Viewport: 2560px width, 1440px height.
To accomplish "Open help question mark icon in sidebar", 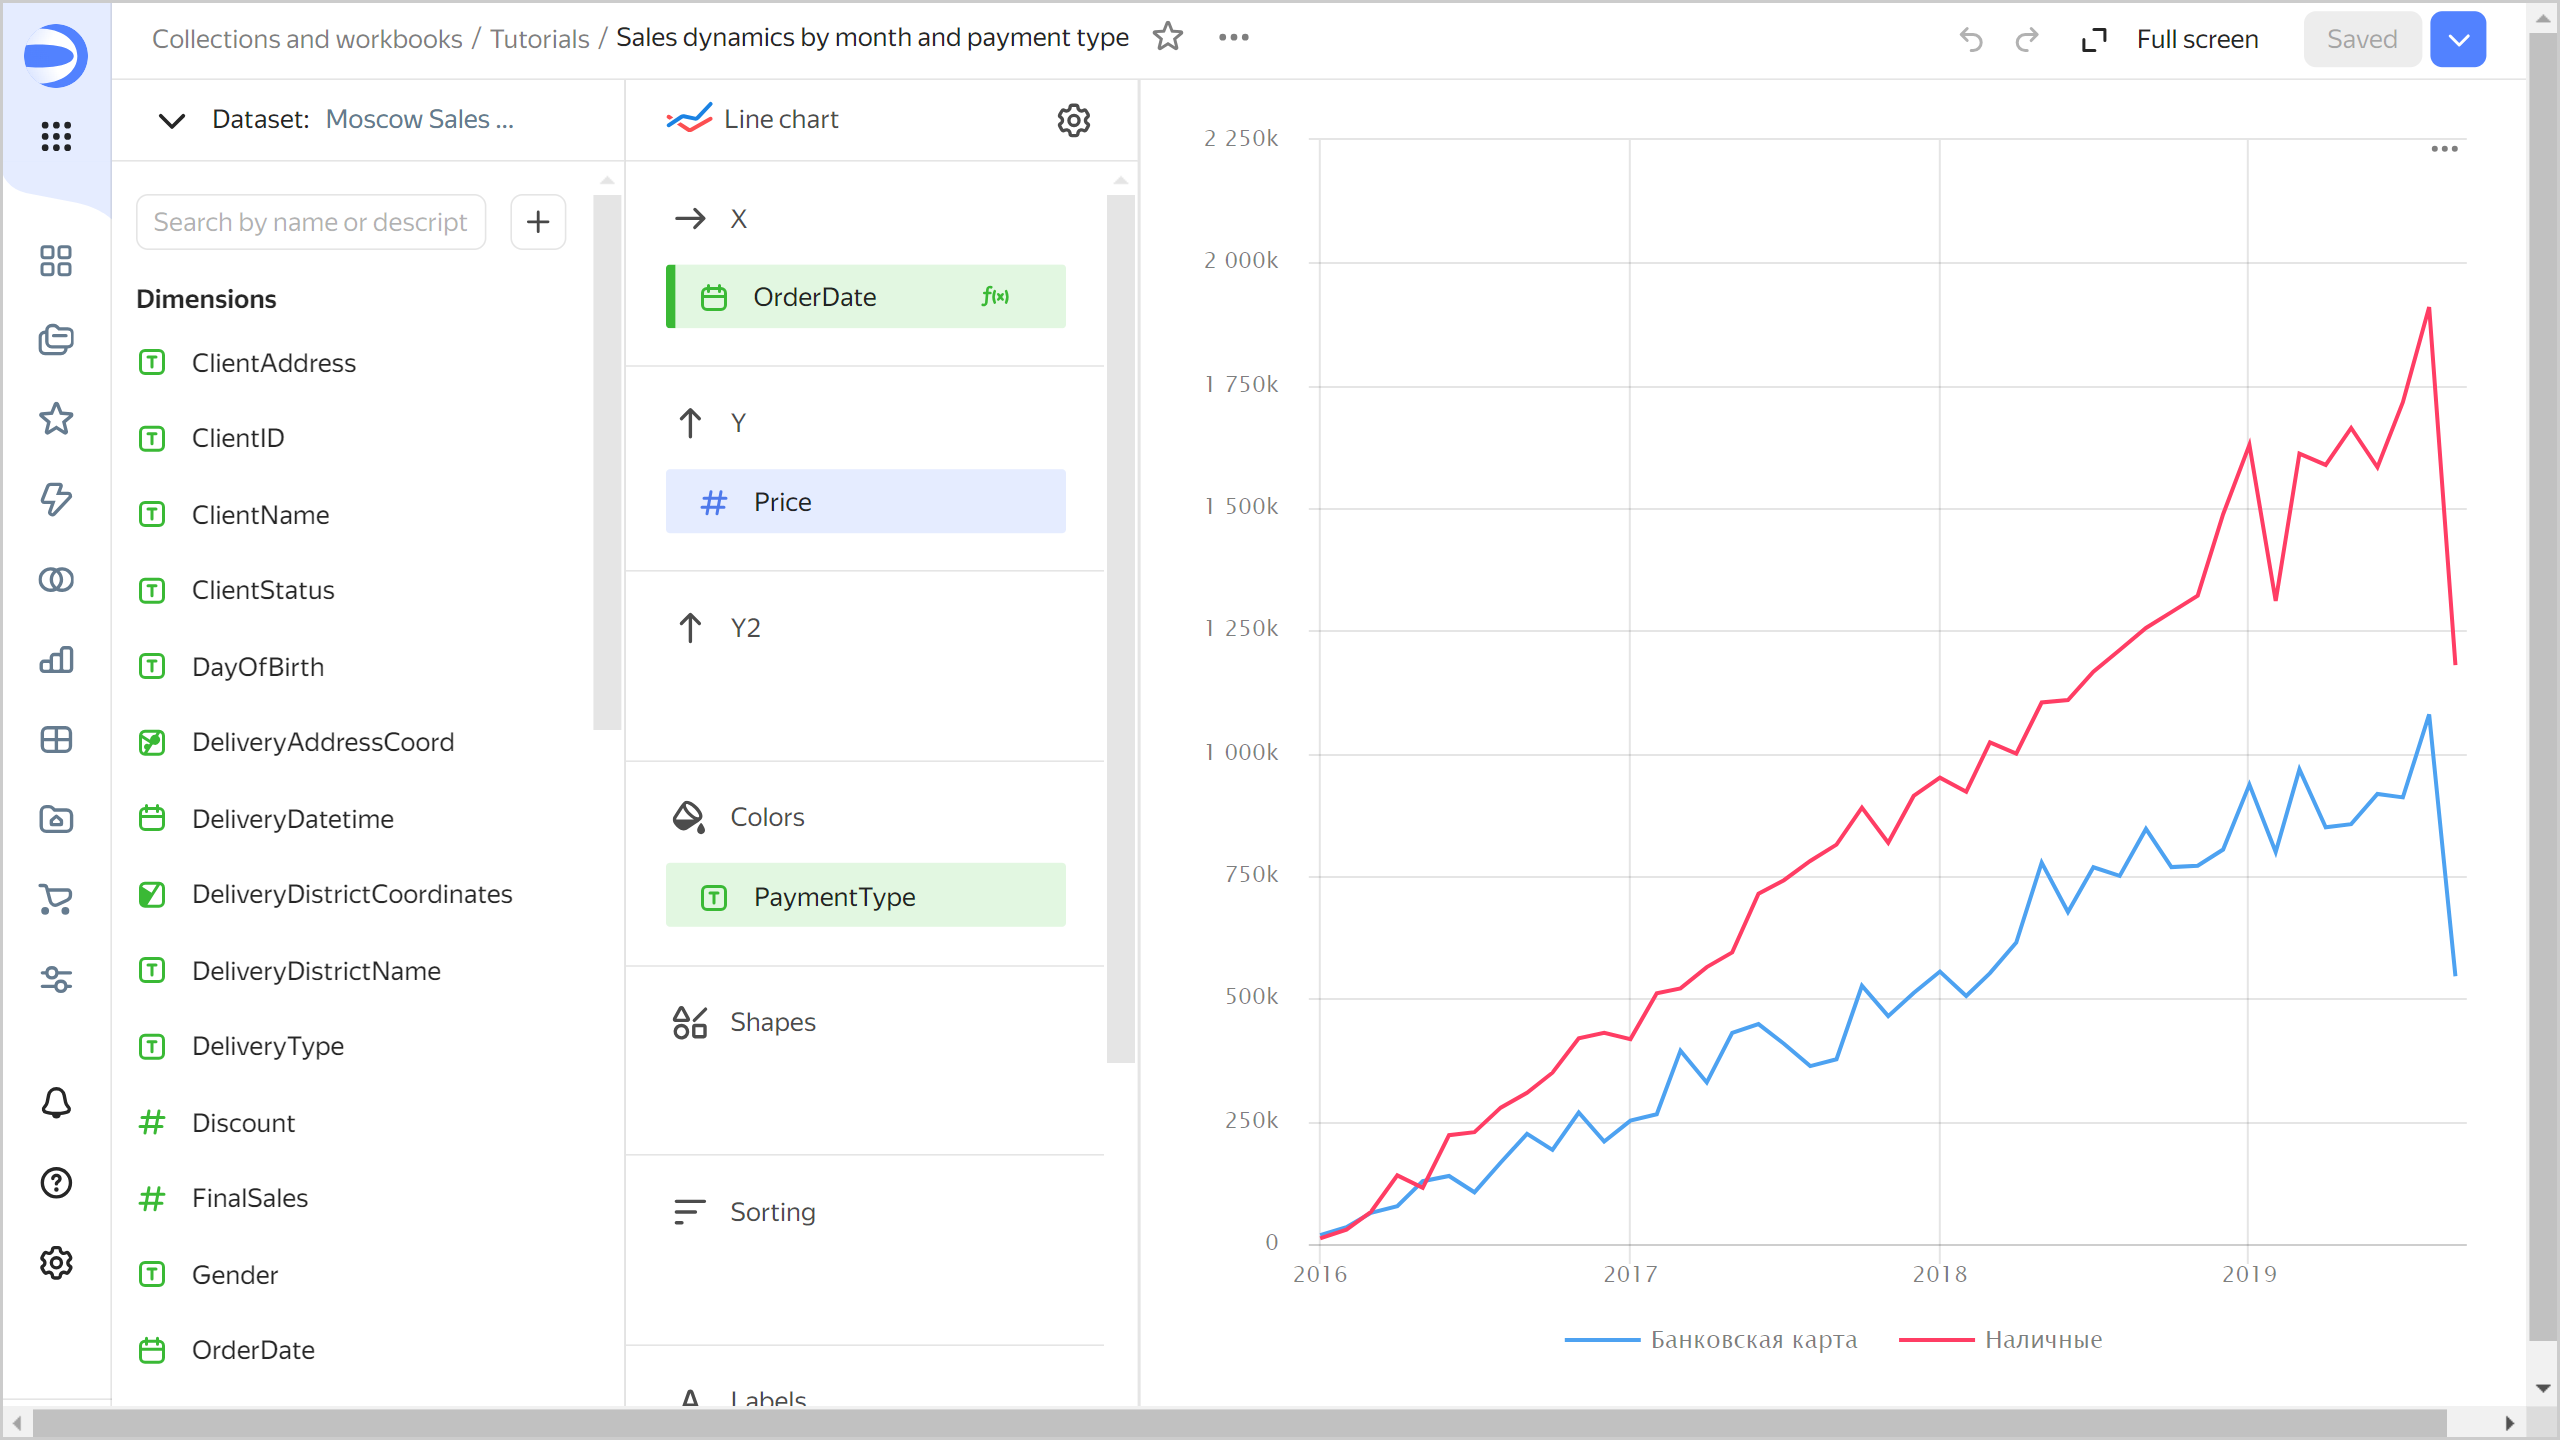I will (56, 1183).
